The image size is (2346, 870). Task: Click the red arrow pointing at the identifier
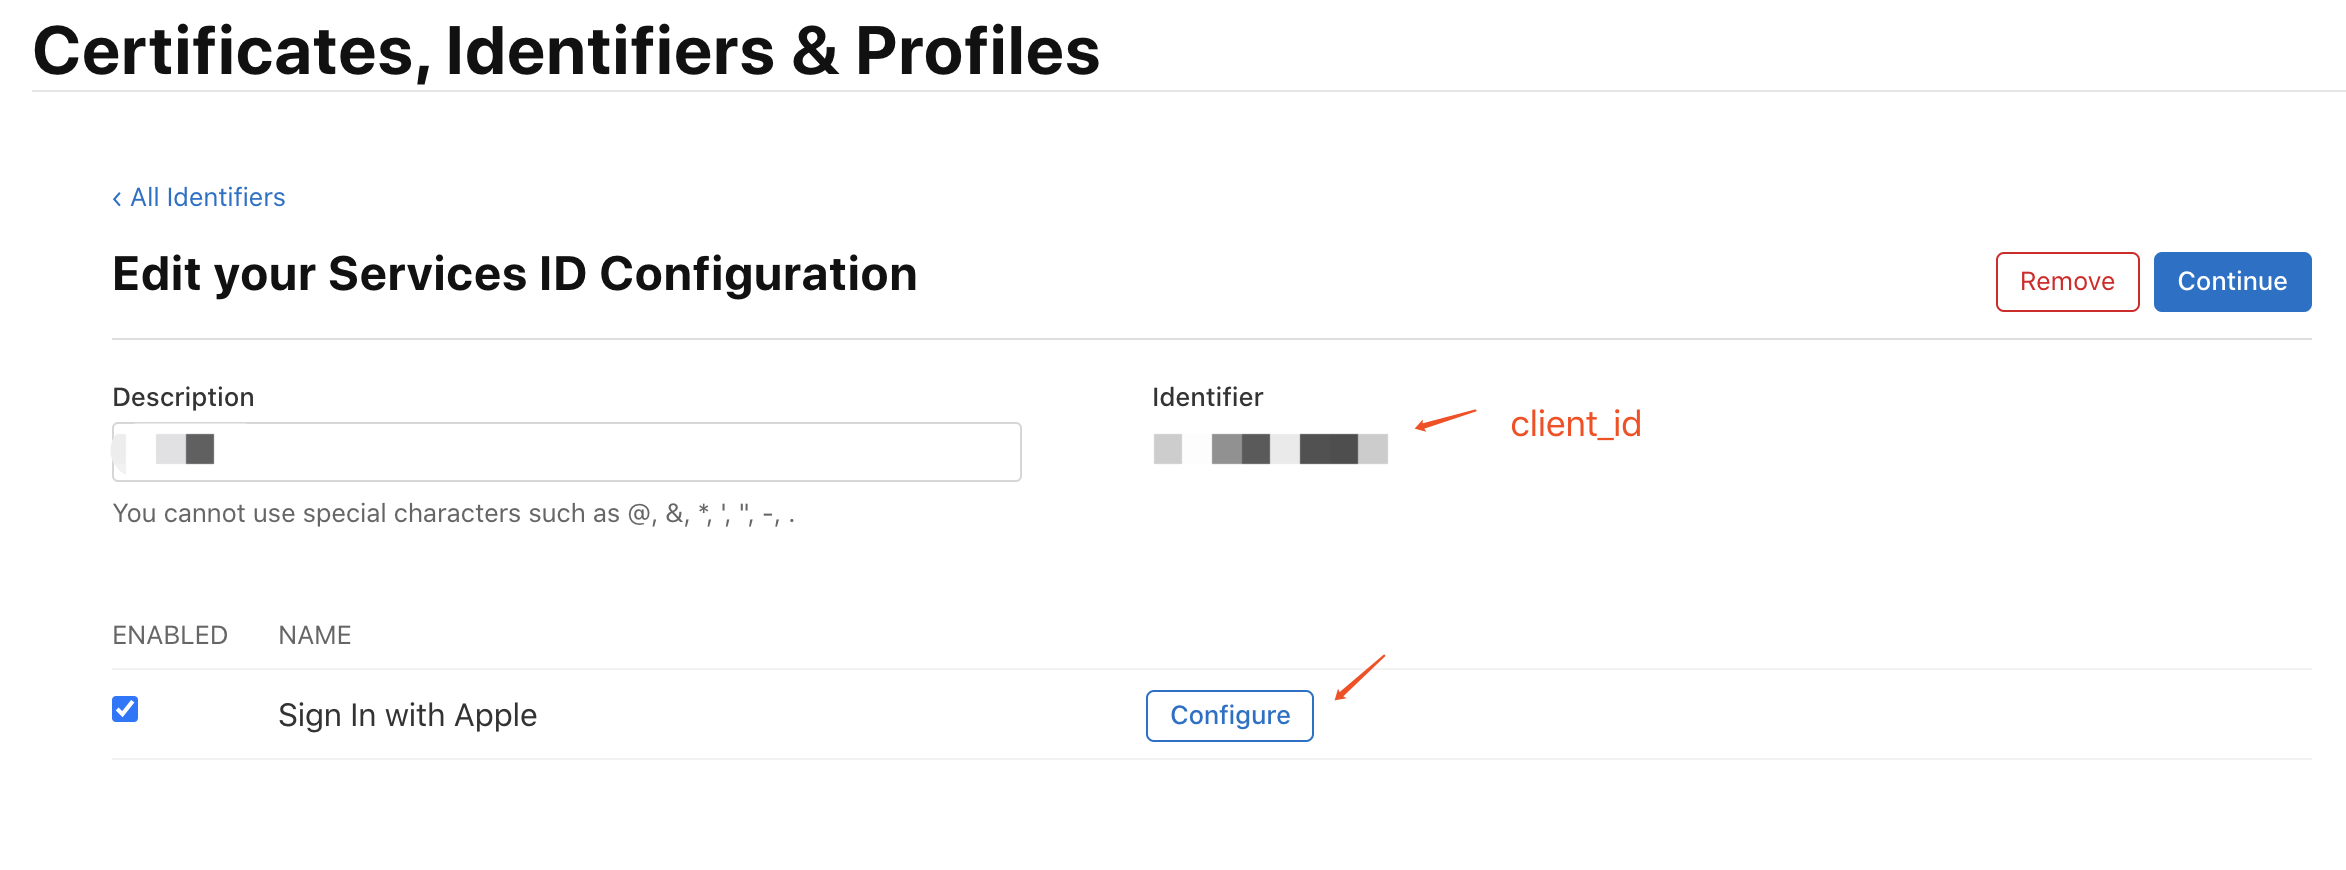1445,419
